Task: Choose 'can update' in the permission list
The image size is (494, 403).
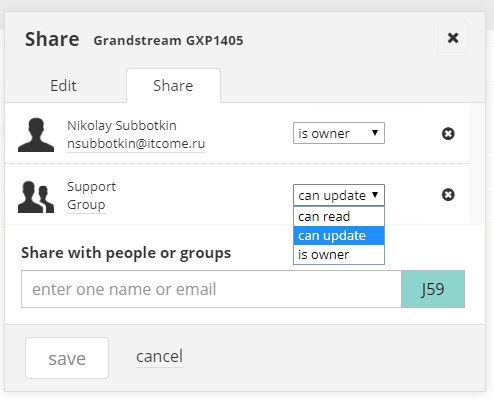Action: click(339, 236)
